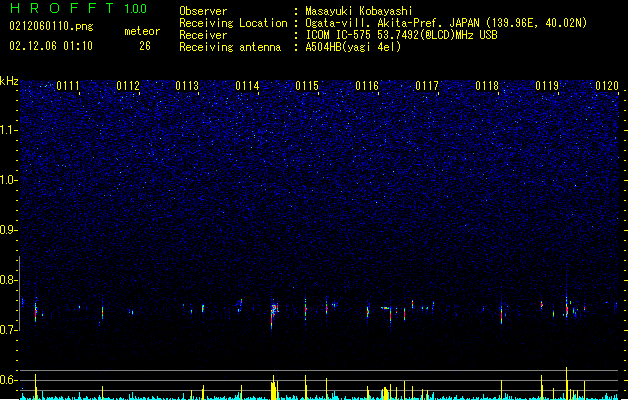The width and height of the screenshot is (629, 400).
Task: Click the 0113 time marker
Action: click(x=187, y=86)
